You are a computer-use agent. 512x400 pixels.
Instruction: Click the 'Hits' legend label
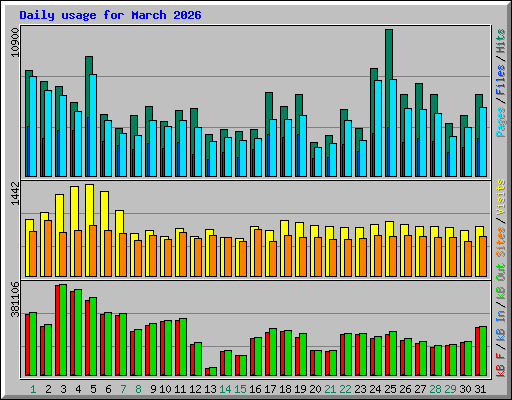pyautogui.click(x=501, y=41)
